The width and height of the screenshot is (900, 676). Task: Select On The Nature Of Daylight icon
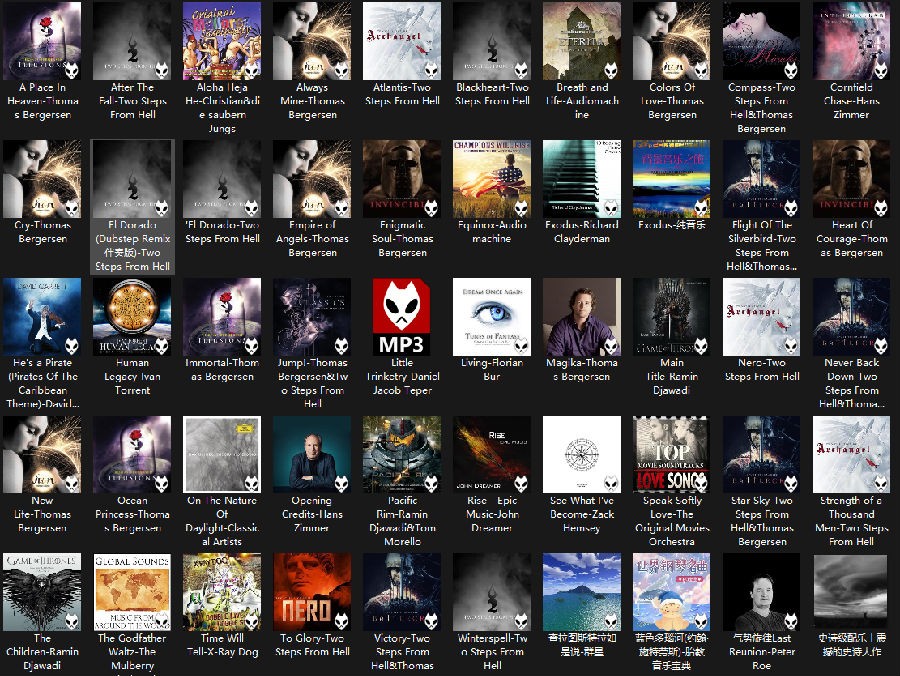(222, 454)
